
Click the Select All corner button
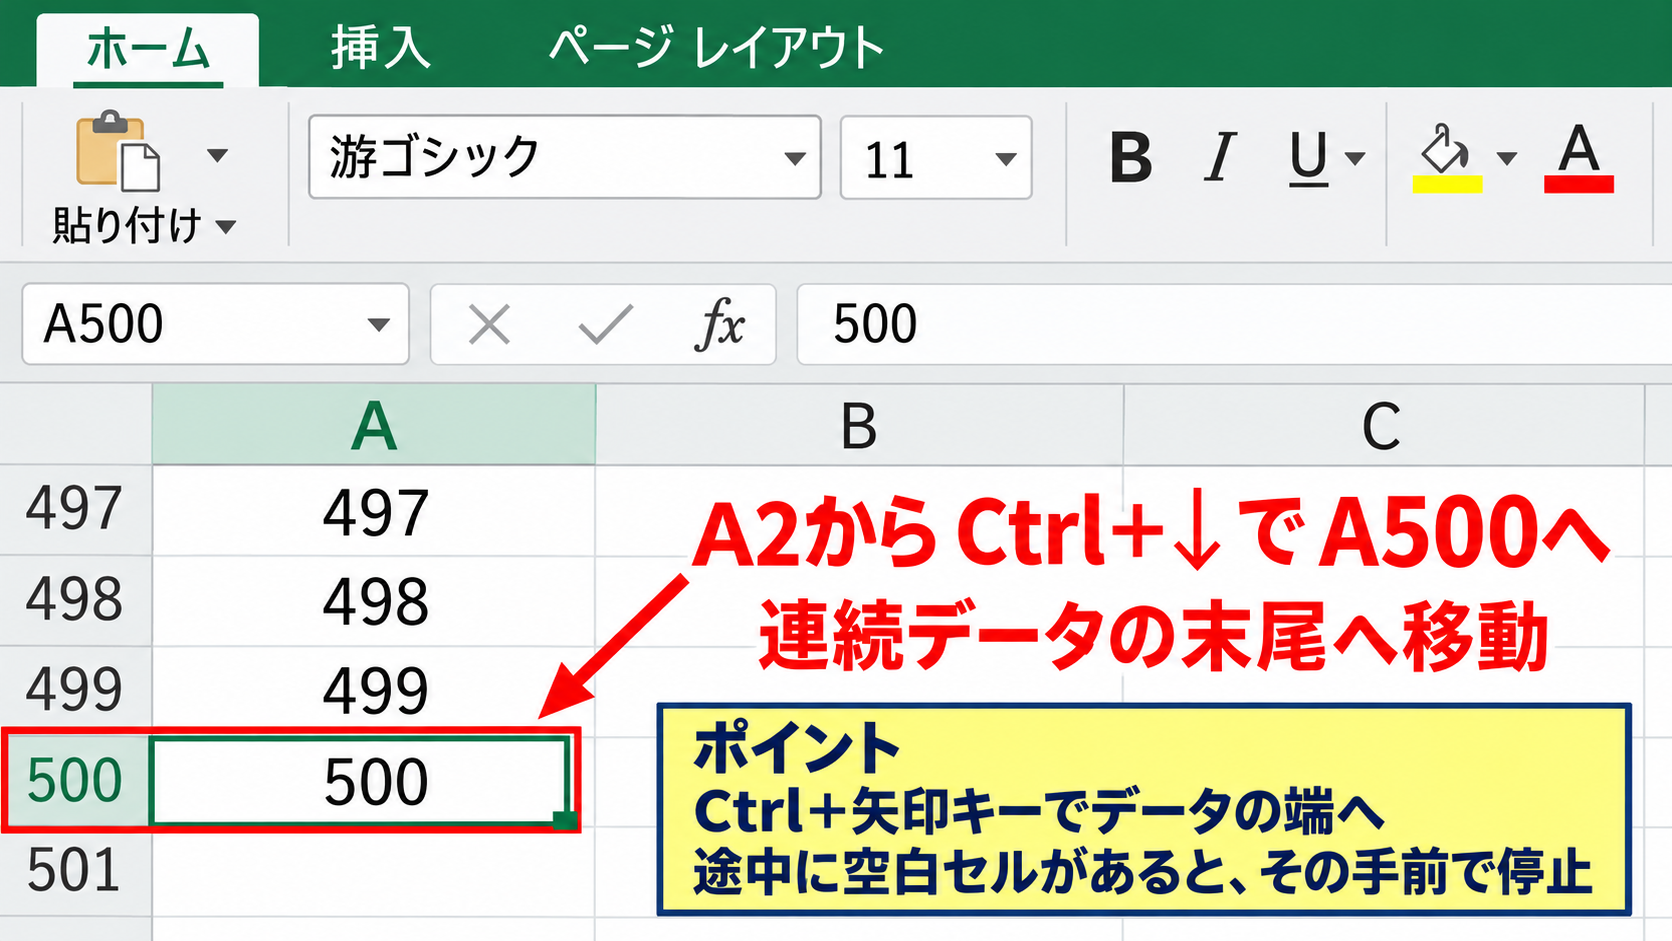[76, 425]
